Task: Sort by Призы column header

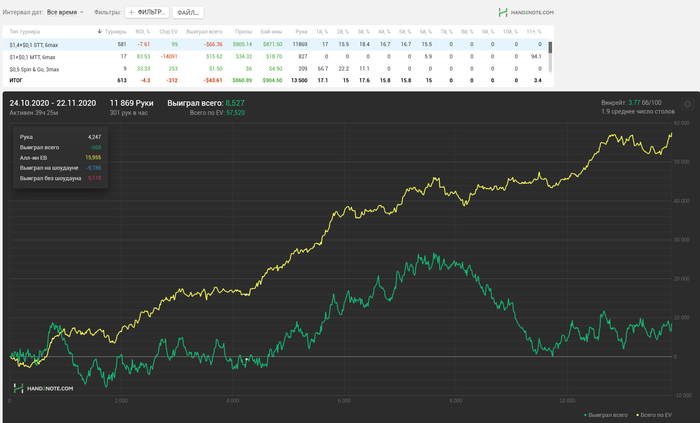Action: point(244,32)
